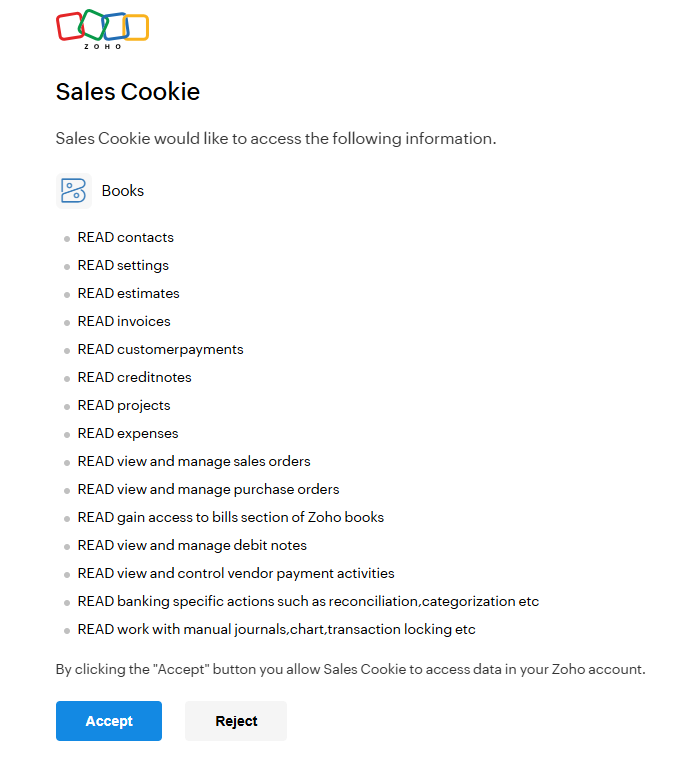
Task: Click READ invoices permission item
Action: pyautogui.click(x=124, y=321)
